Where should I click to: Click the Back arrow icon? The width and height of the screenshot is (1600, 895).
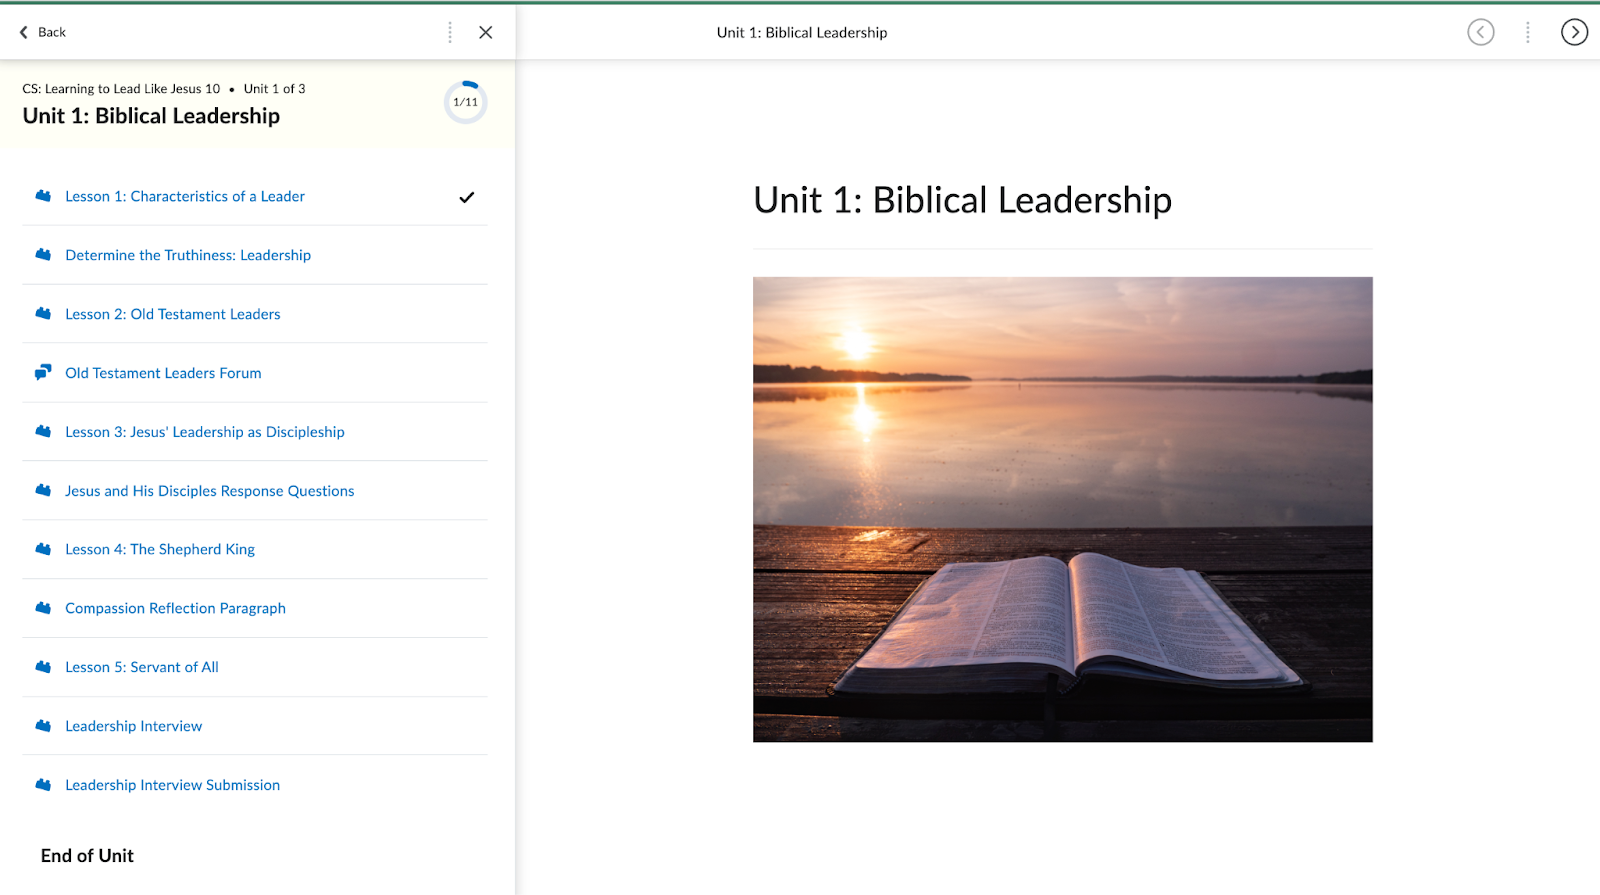point(24,32)
